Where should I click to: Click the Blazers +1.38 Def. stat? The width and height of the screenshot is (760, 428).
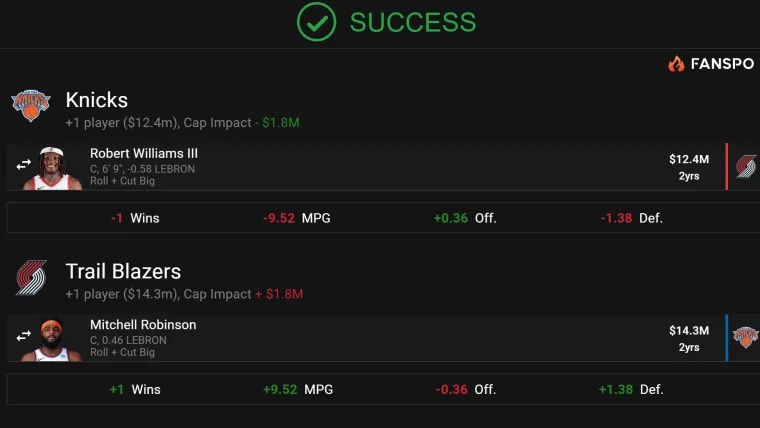point(631,389)
